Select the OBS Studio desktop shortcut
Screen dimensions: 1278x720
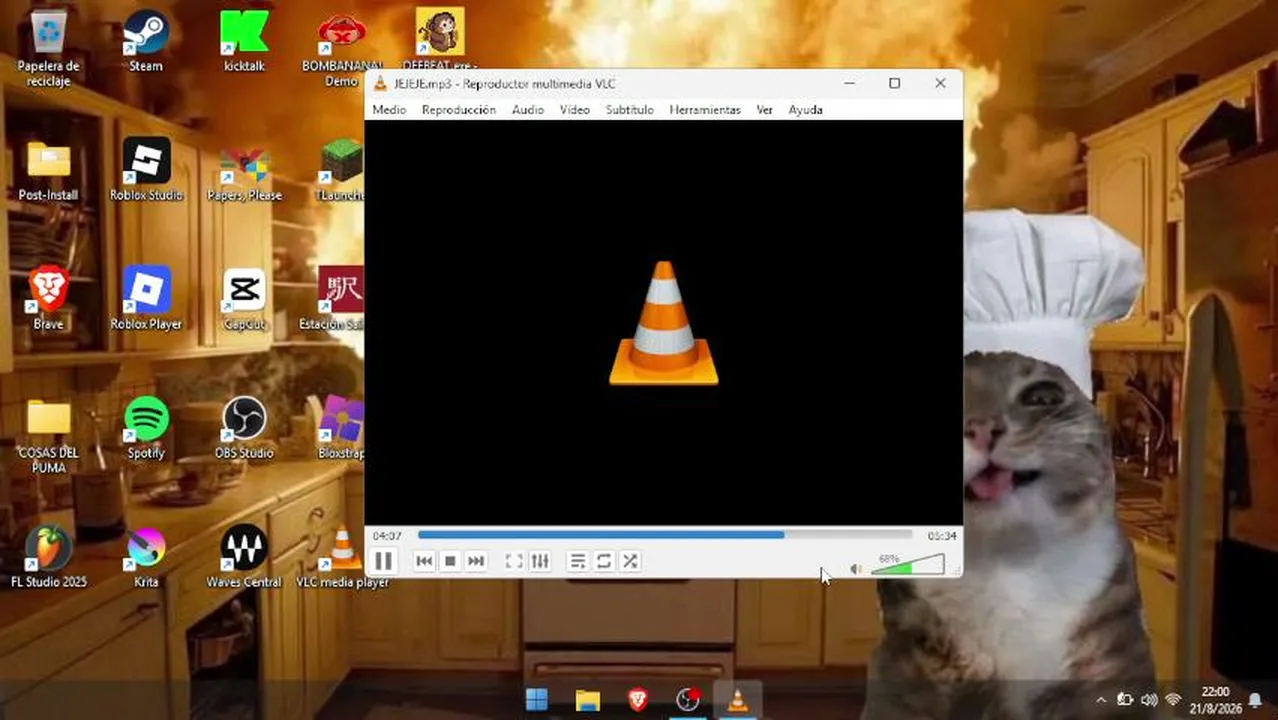(x=244, y=429)
